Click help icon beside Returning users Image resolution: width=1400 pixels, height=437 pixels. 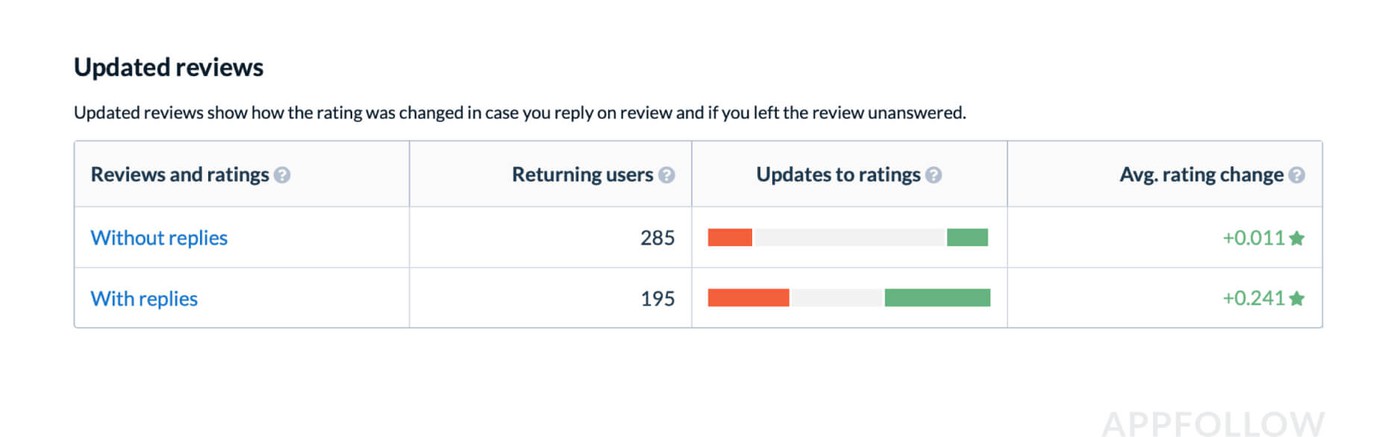pyautogui.click(x=667, y=175)
